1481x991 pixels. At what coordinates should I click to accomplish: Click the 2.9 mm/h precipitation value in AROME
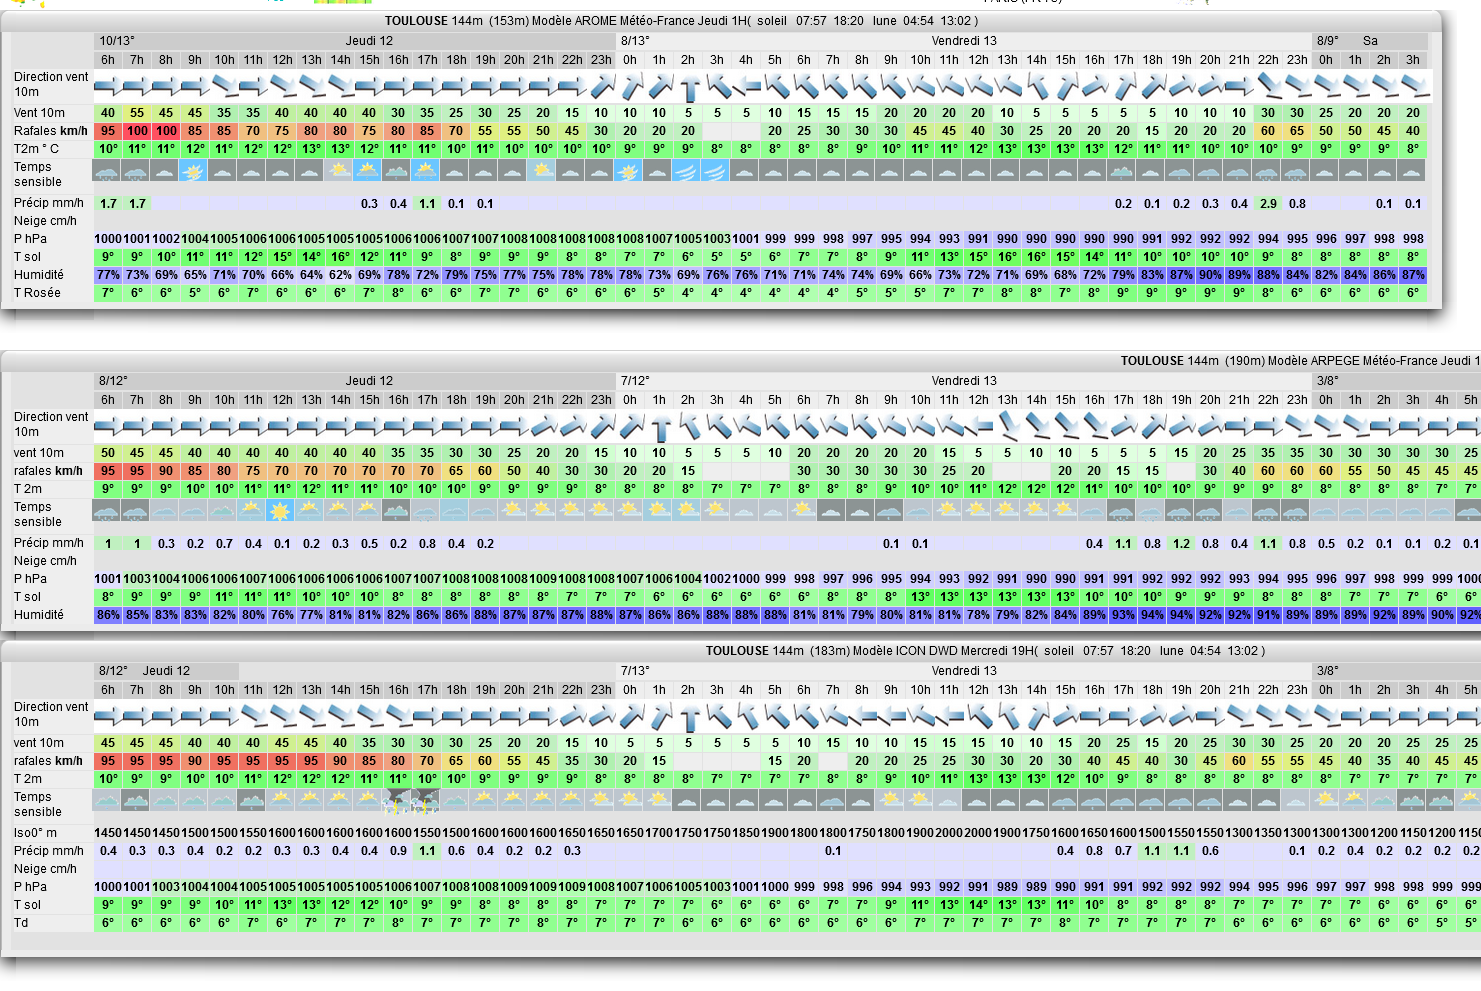1268,203
